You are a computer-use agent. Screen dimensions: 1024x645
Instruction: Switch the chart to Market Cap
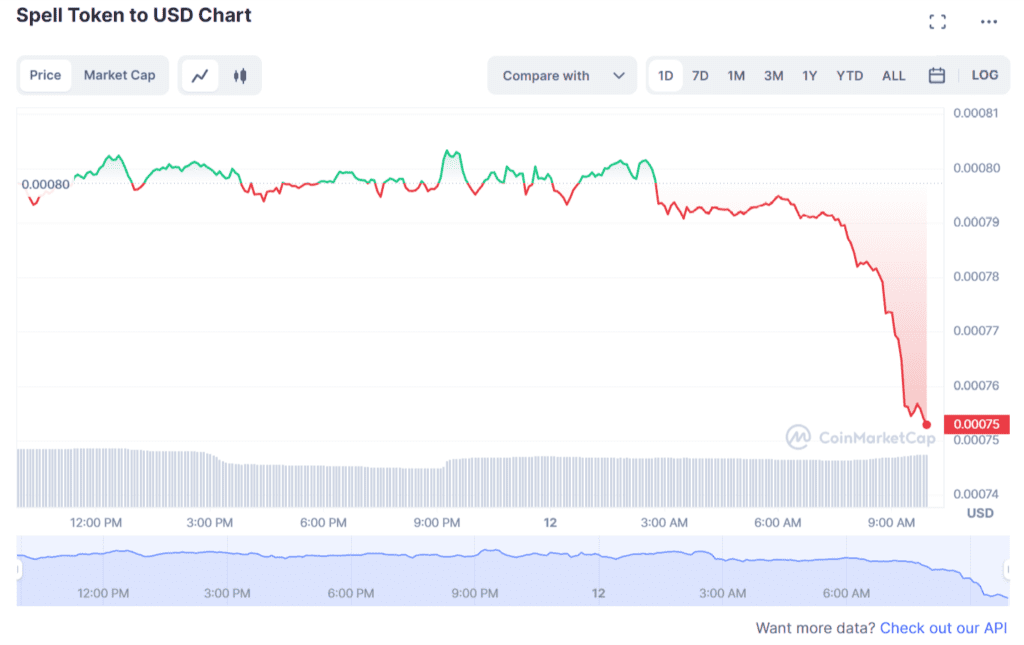119,75
